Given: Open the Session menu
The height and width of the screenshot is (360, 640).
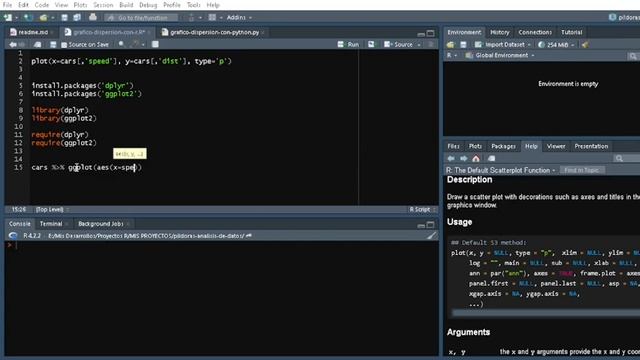Looking at the screenshot, I should click(103, 5).
